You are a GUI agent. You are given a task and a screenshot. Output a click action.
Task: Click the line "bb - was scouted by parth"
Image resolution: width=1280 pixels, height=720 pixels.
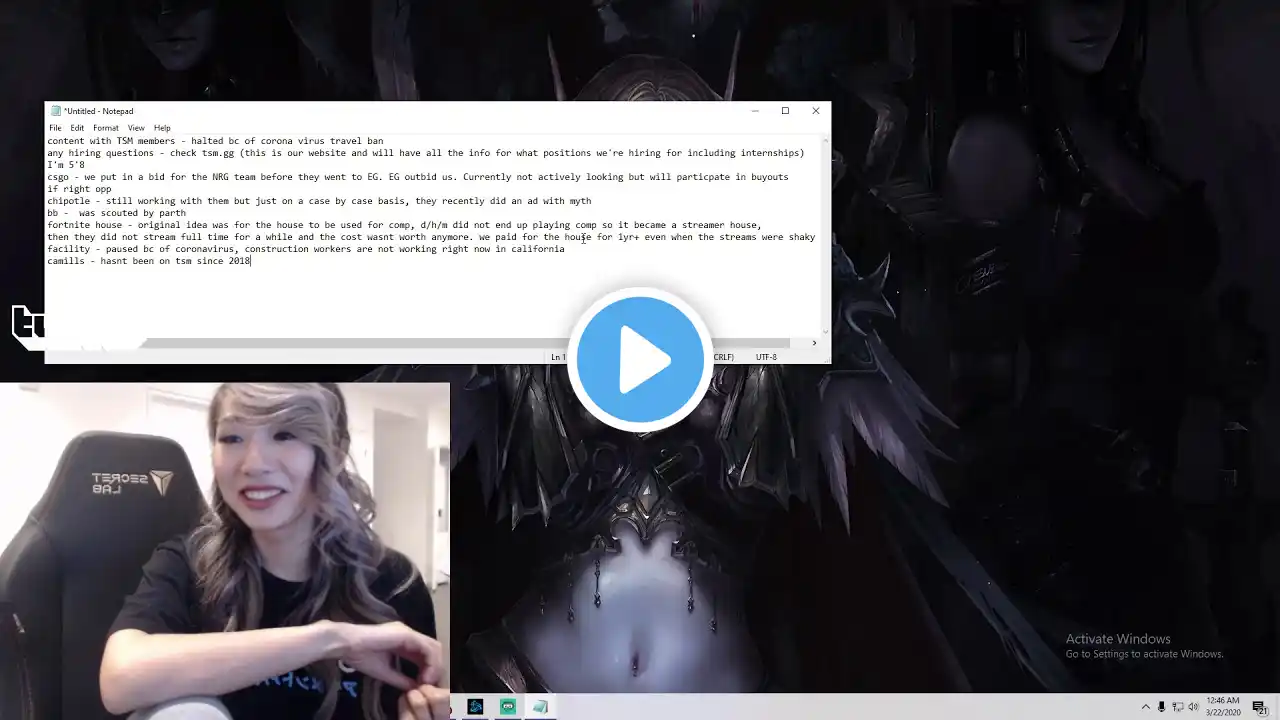click(116, 213)
